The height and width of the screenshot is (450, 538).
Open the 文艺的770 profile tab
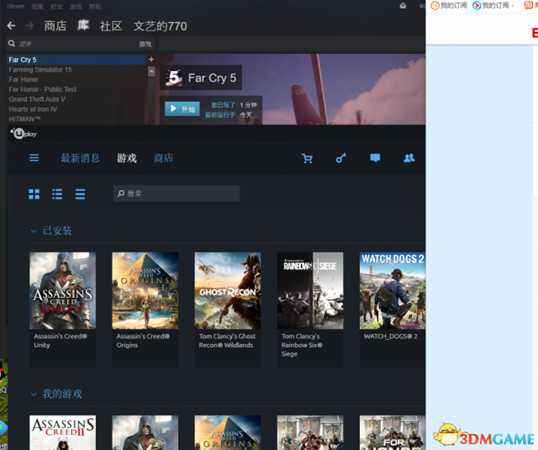(x=160, y=26)
